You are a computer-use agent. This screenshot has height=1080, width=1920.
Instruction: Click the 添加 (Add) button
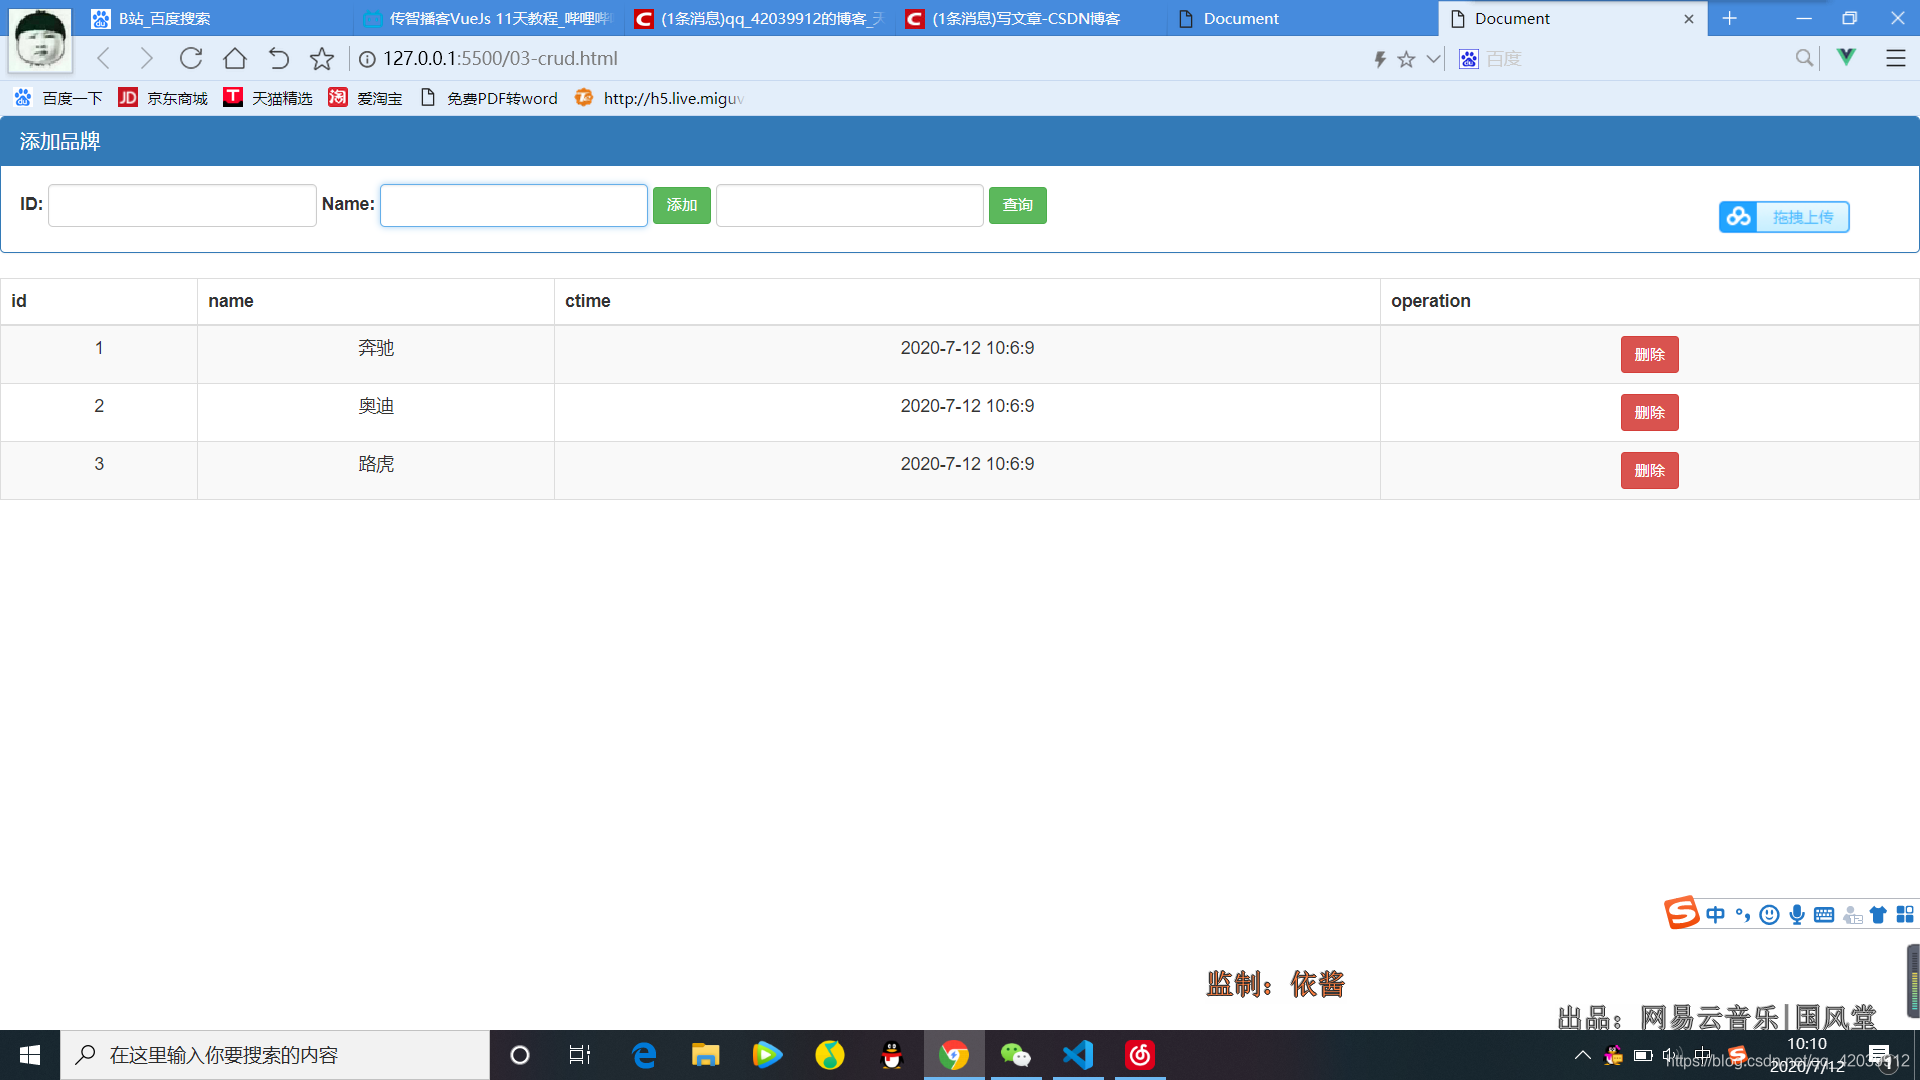click(681, 205)
